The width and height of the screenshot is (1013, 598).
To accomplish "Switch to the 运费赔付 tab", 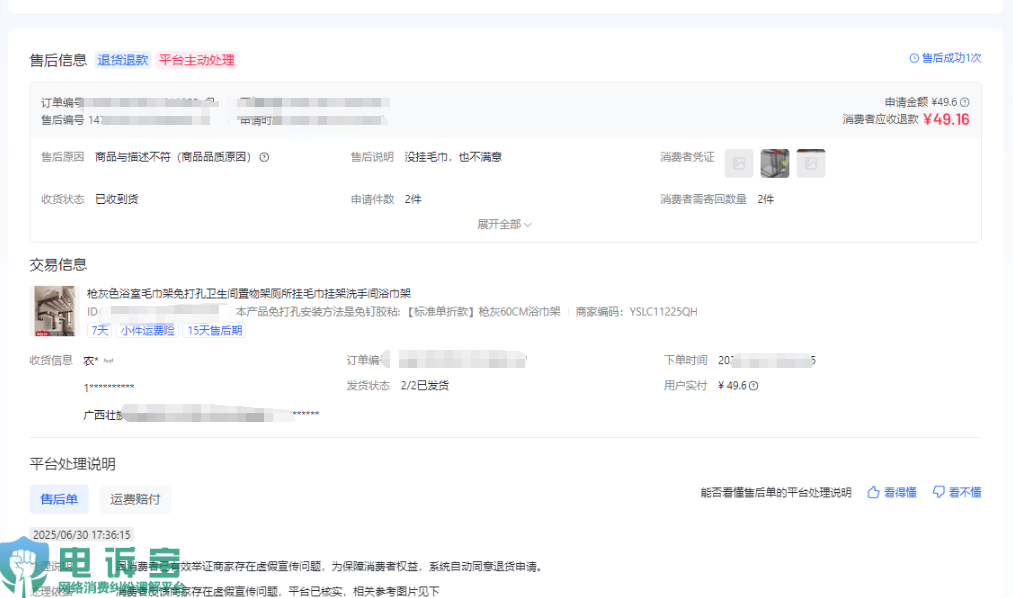I will [x=135, y=499].
